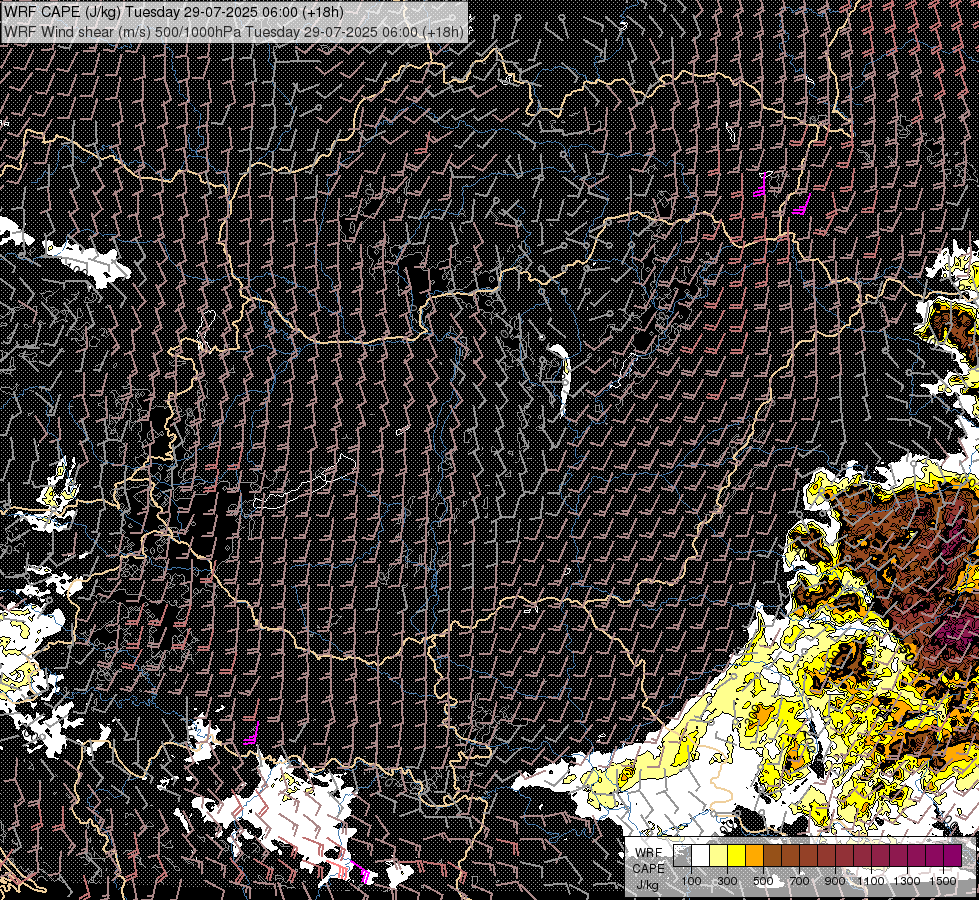This screenshot has height=900, width=979.
Task: Click the pale yellow CAPE legend swatch
Action: click(719, 855)
